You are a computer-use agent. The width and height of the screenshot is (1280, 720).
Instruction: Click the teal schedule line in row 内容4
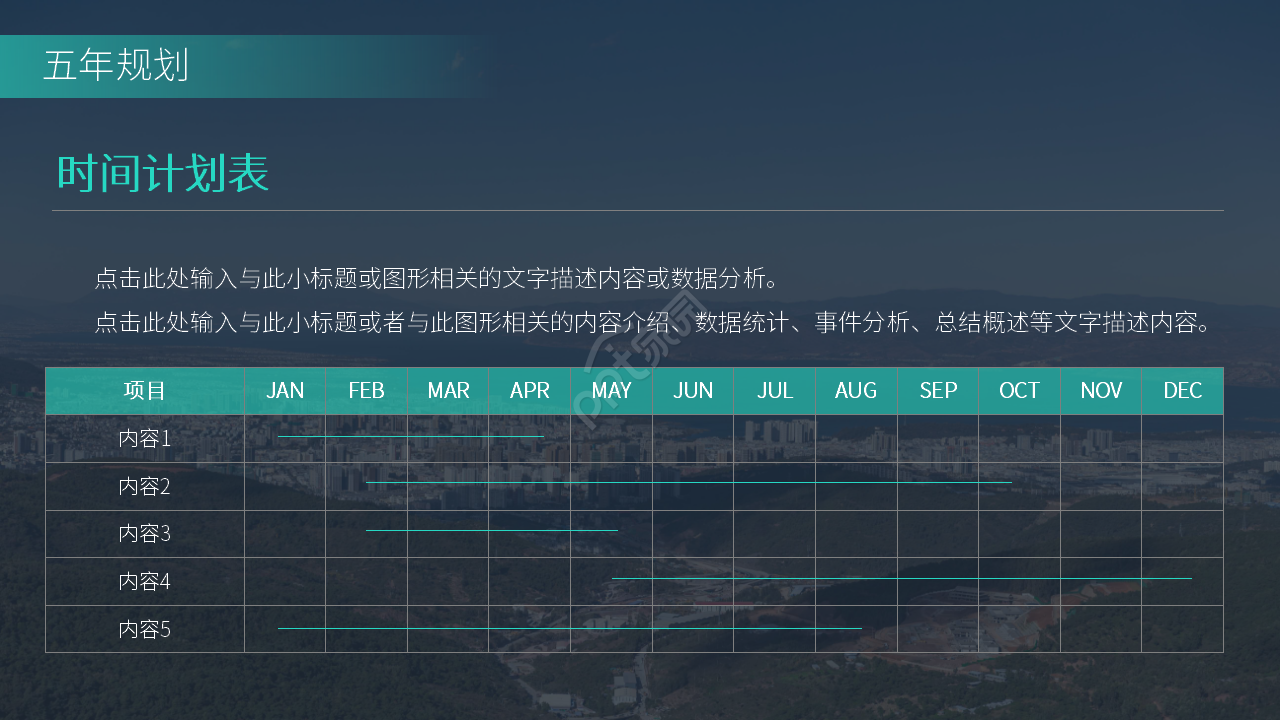click(902, 578)
